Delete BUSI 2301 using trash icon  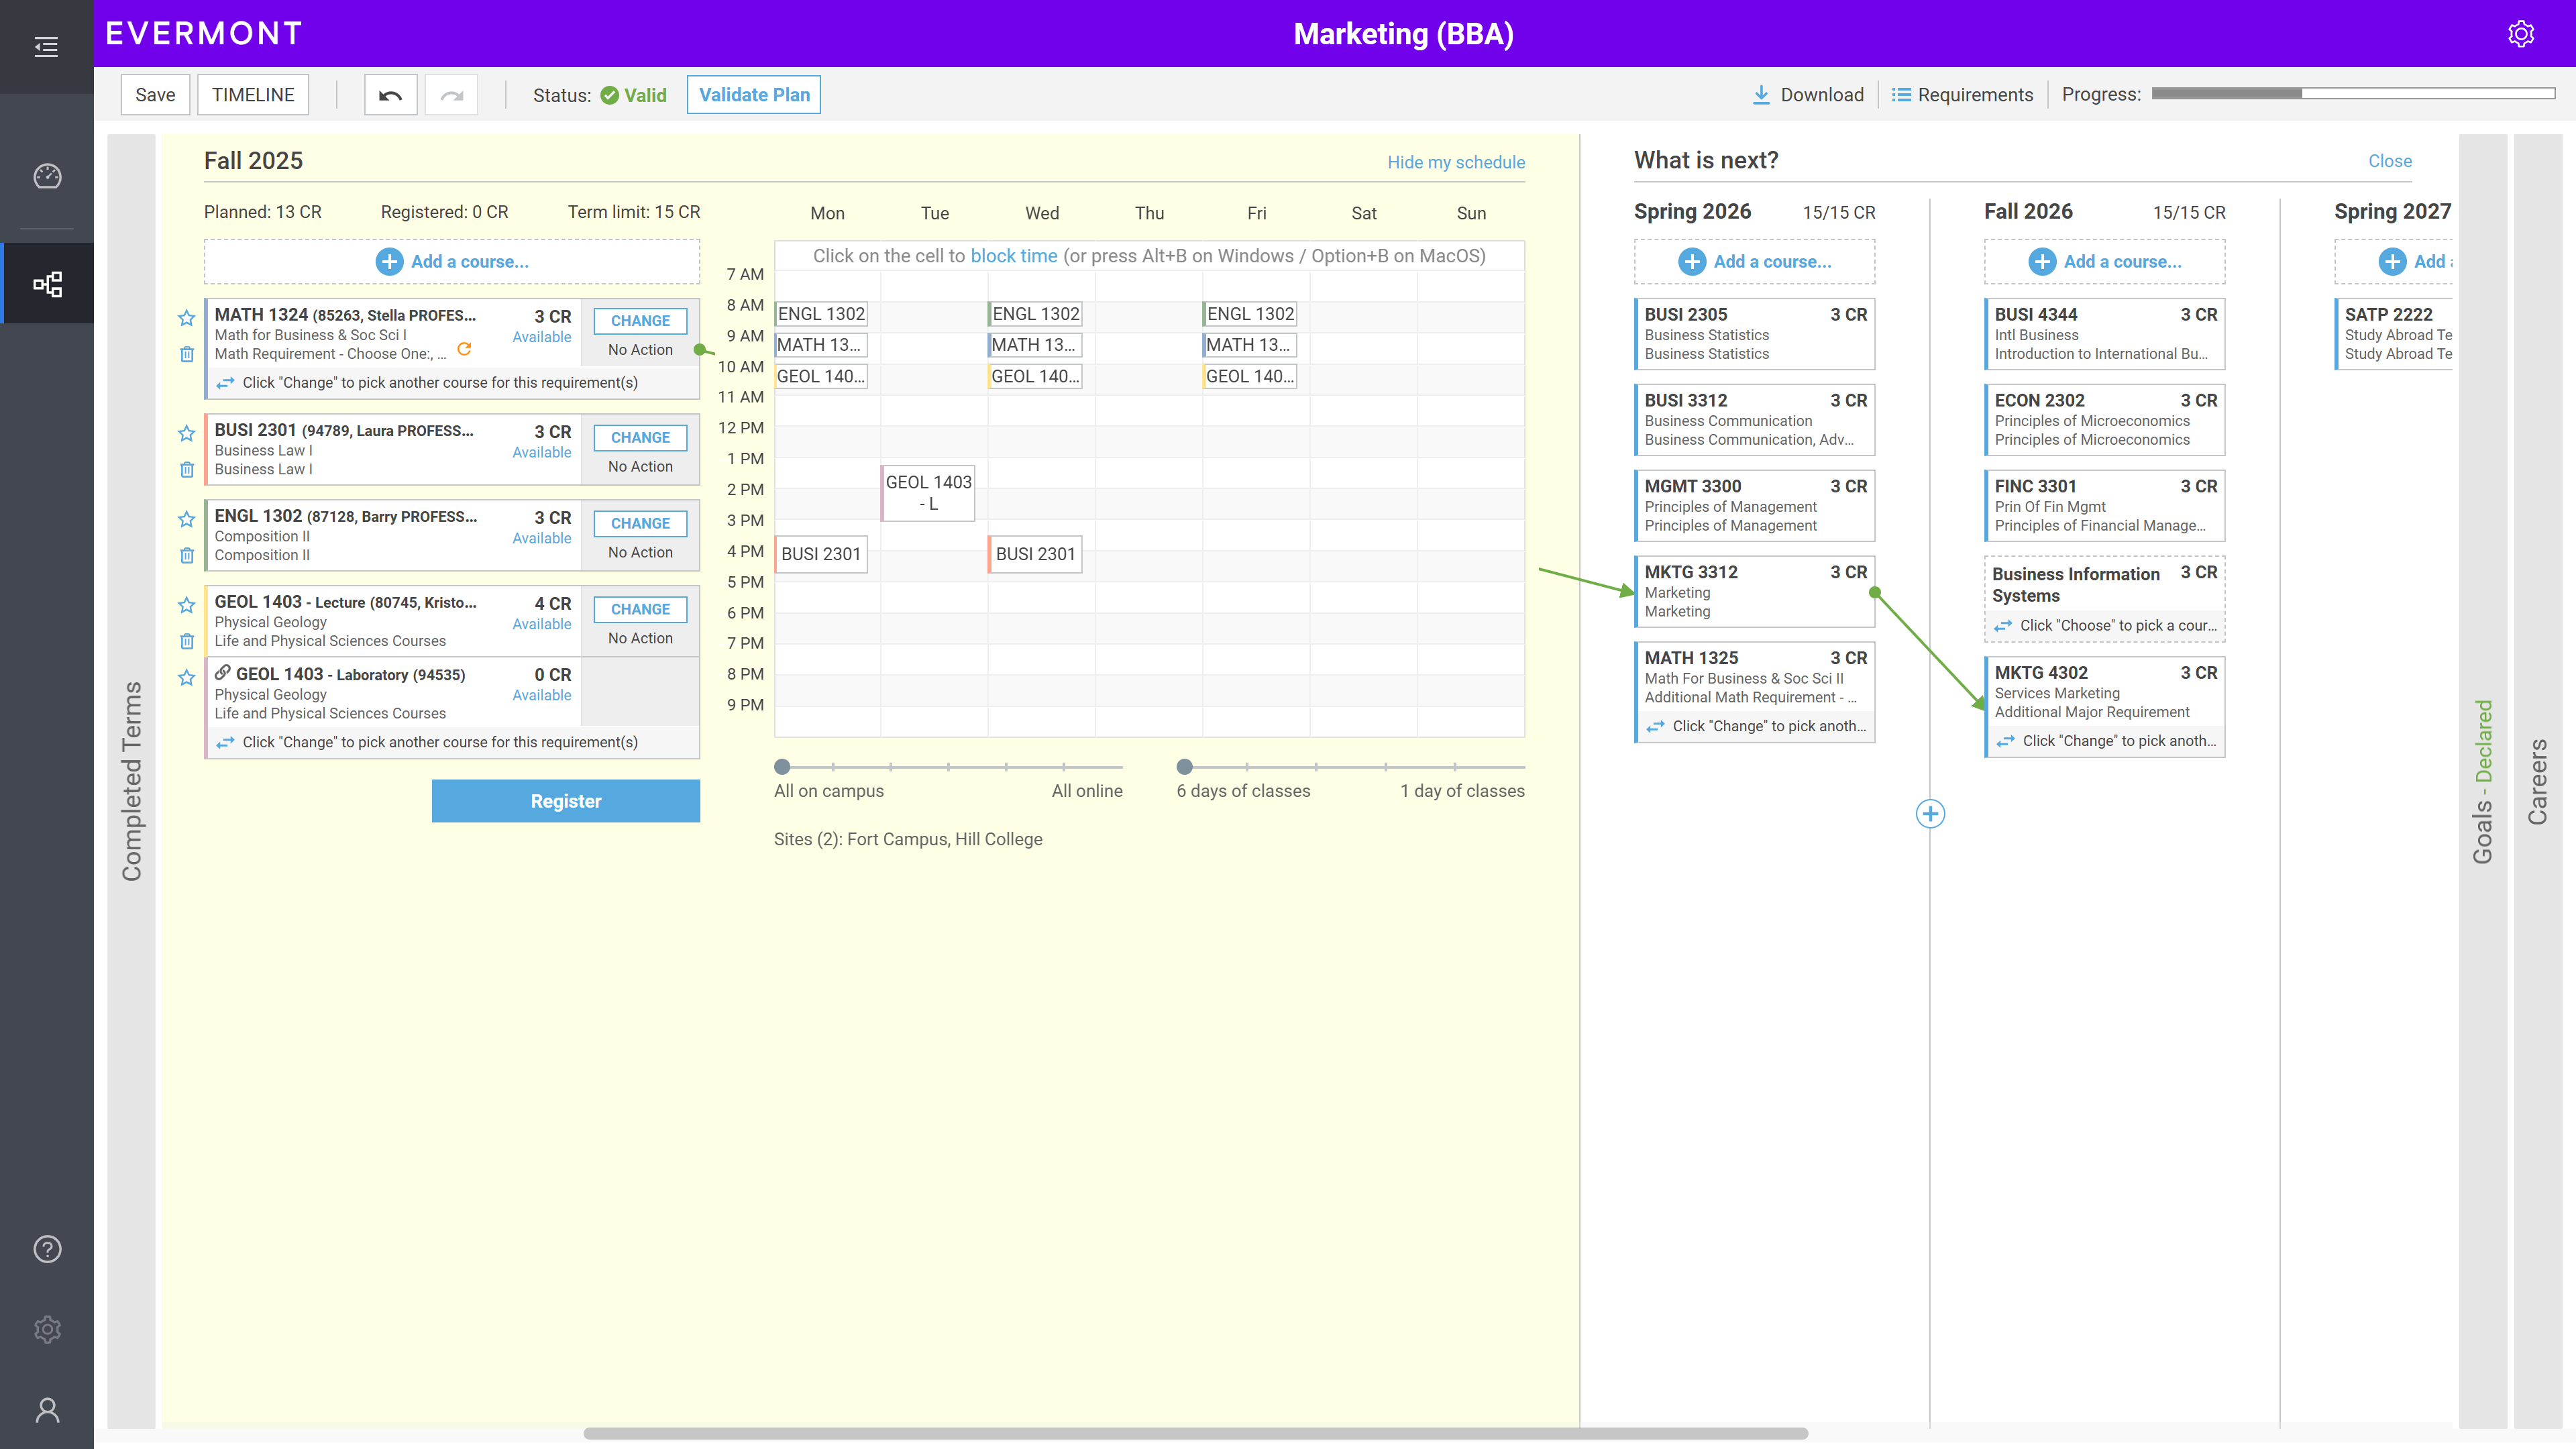[187, 469]
